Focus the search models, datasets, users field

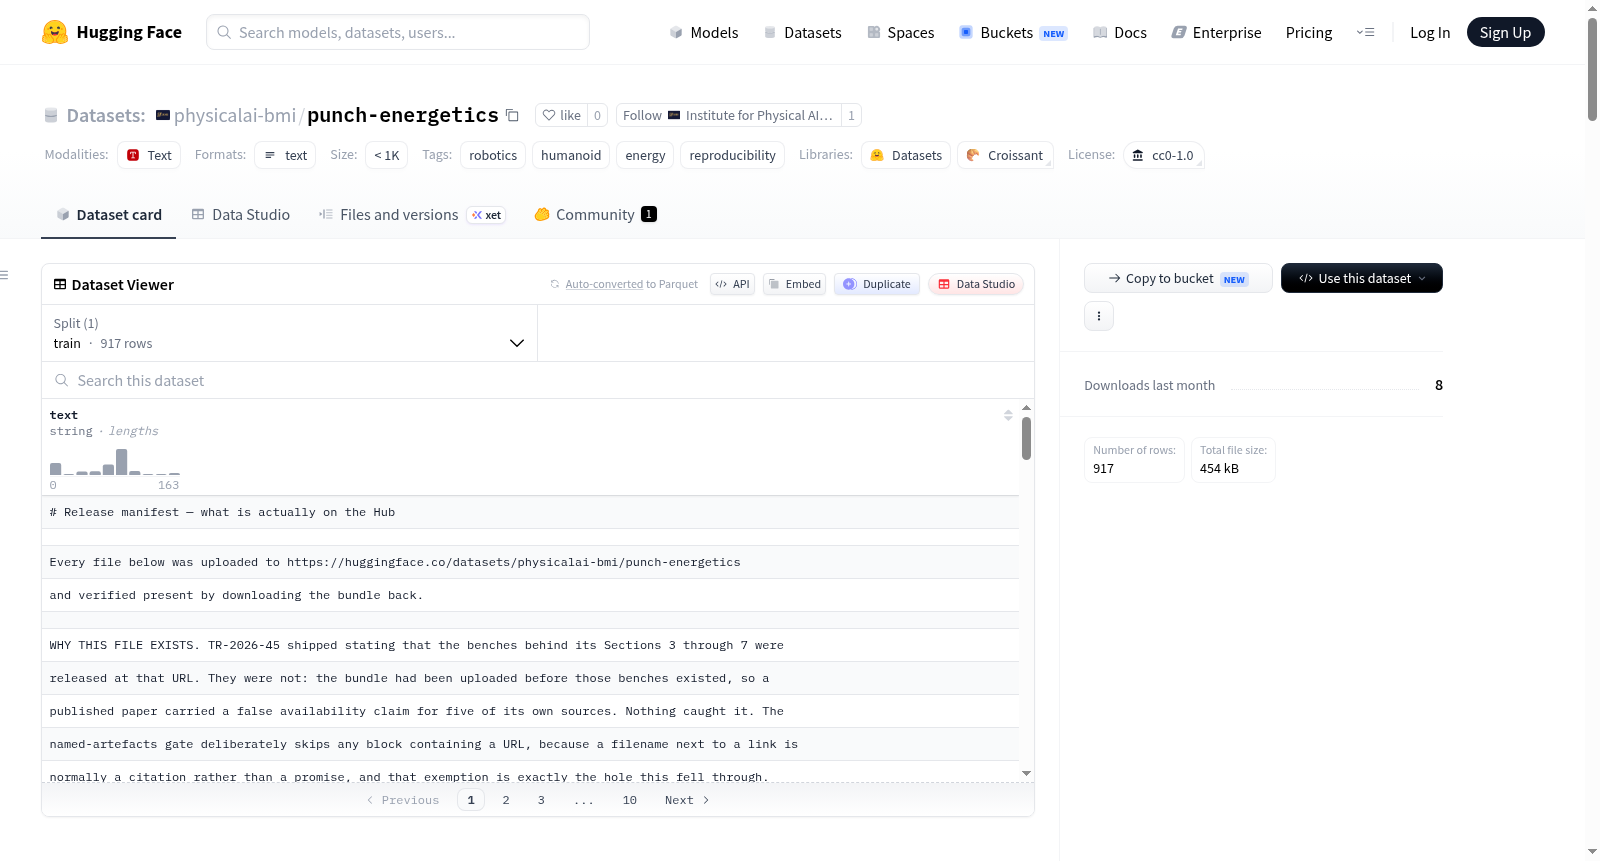click(x=398, y=32)
